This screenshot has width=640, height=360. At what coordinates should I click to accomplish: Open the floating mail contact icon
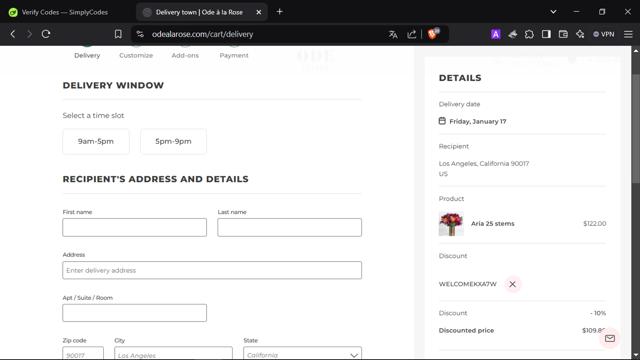click(610, 338)
